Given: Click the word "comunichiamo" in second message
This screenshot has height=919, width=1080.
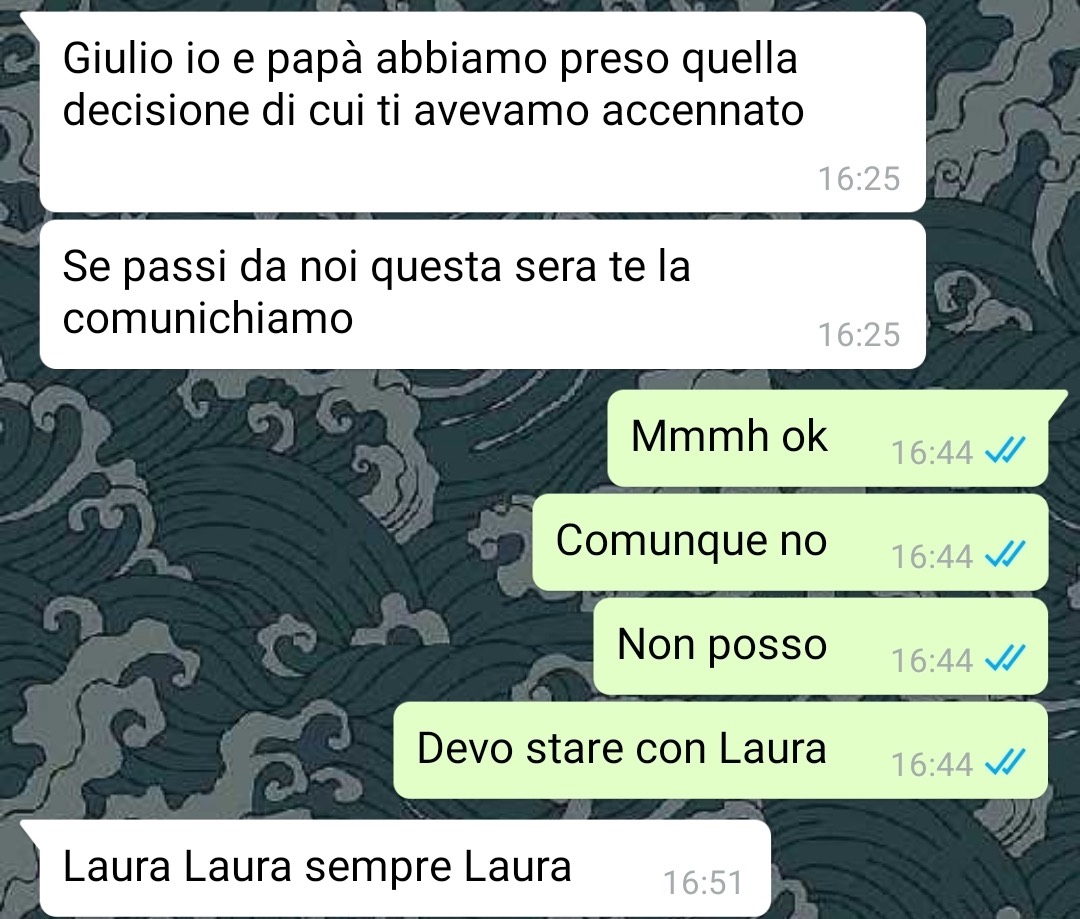Looking at the screenshot, I should pos(208,319).
